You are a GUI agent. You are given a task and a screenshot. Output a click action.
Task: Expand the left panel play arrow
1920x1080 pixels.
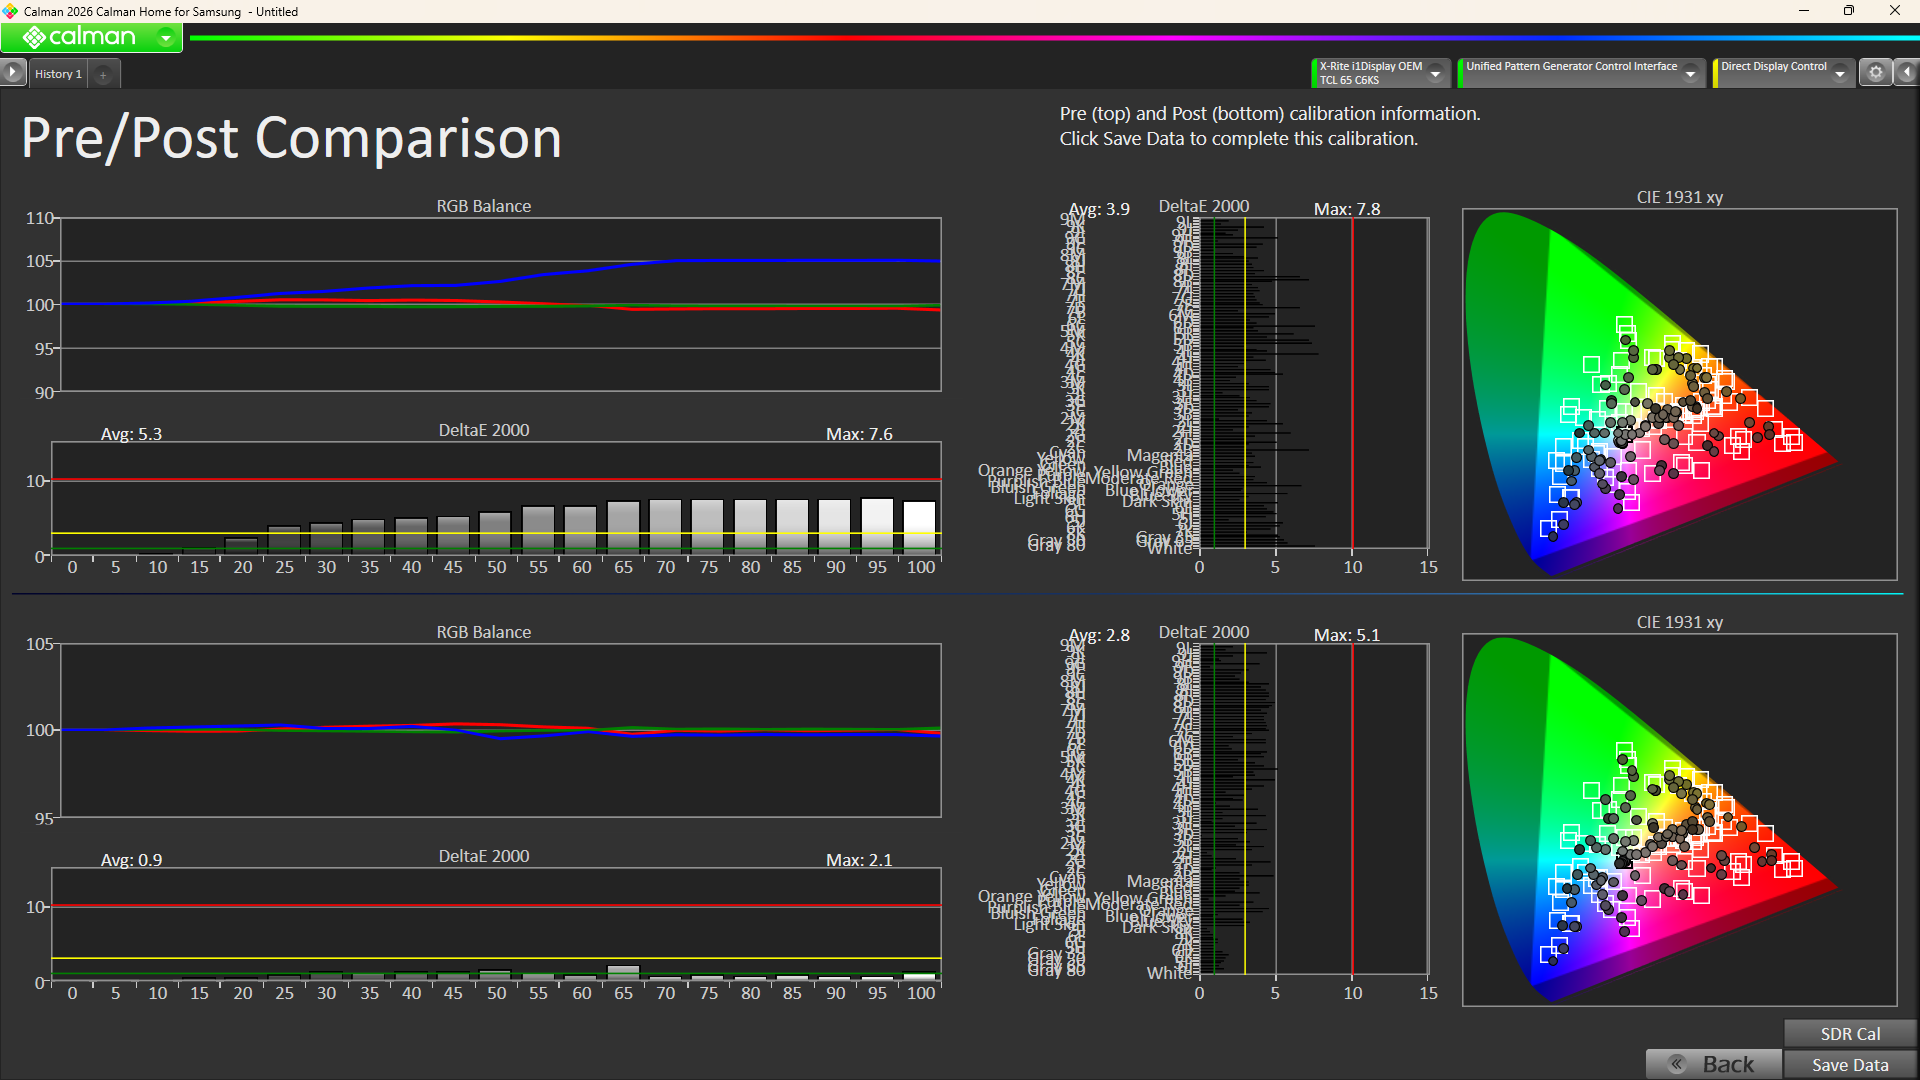tap(12, 72)
